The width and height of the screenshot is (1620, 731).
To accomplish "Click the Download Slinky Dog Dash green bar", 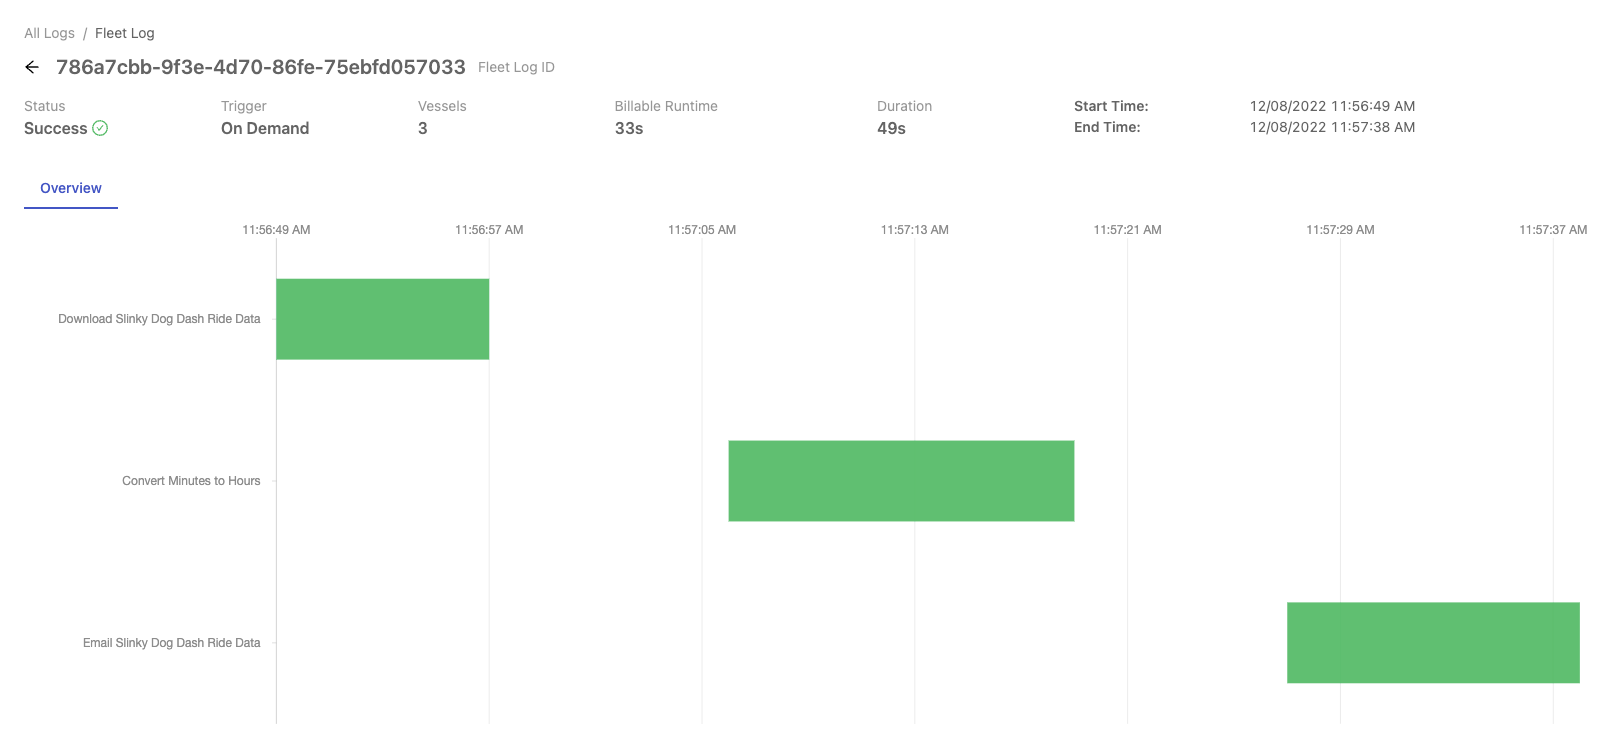I will tap(383, 319).
